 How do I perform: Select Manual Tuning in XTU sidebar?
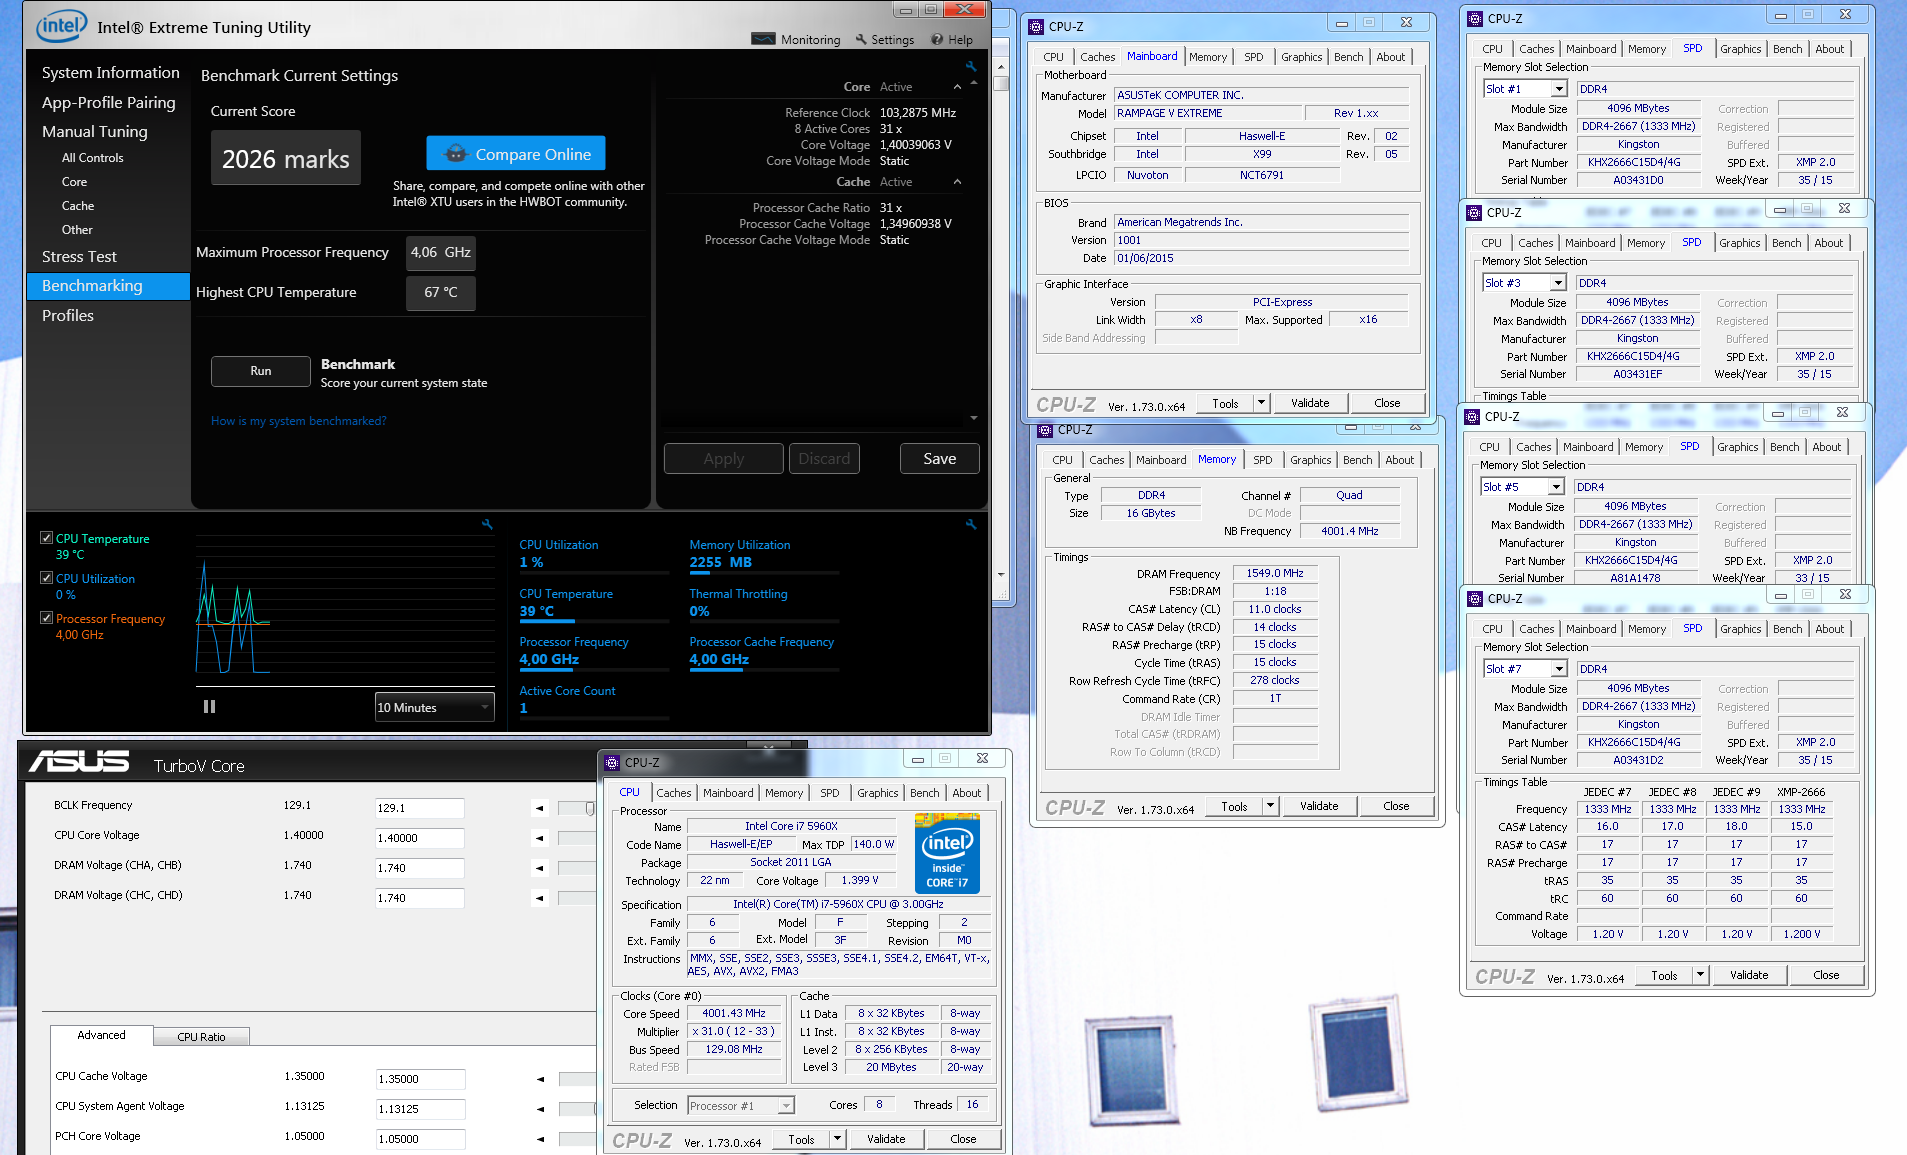point(95,132)
